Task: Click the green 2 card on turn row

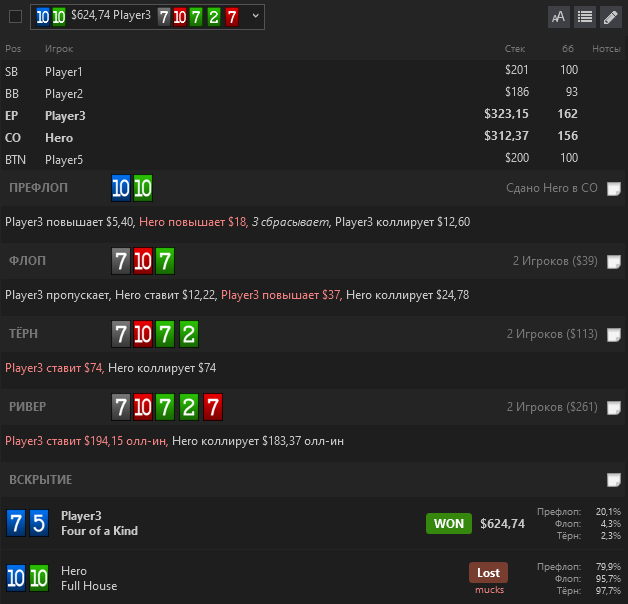Action: pos(189,334)
